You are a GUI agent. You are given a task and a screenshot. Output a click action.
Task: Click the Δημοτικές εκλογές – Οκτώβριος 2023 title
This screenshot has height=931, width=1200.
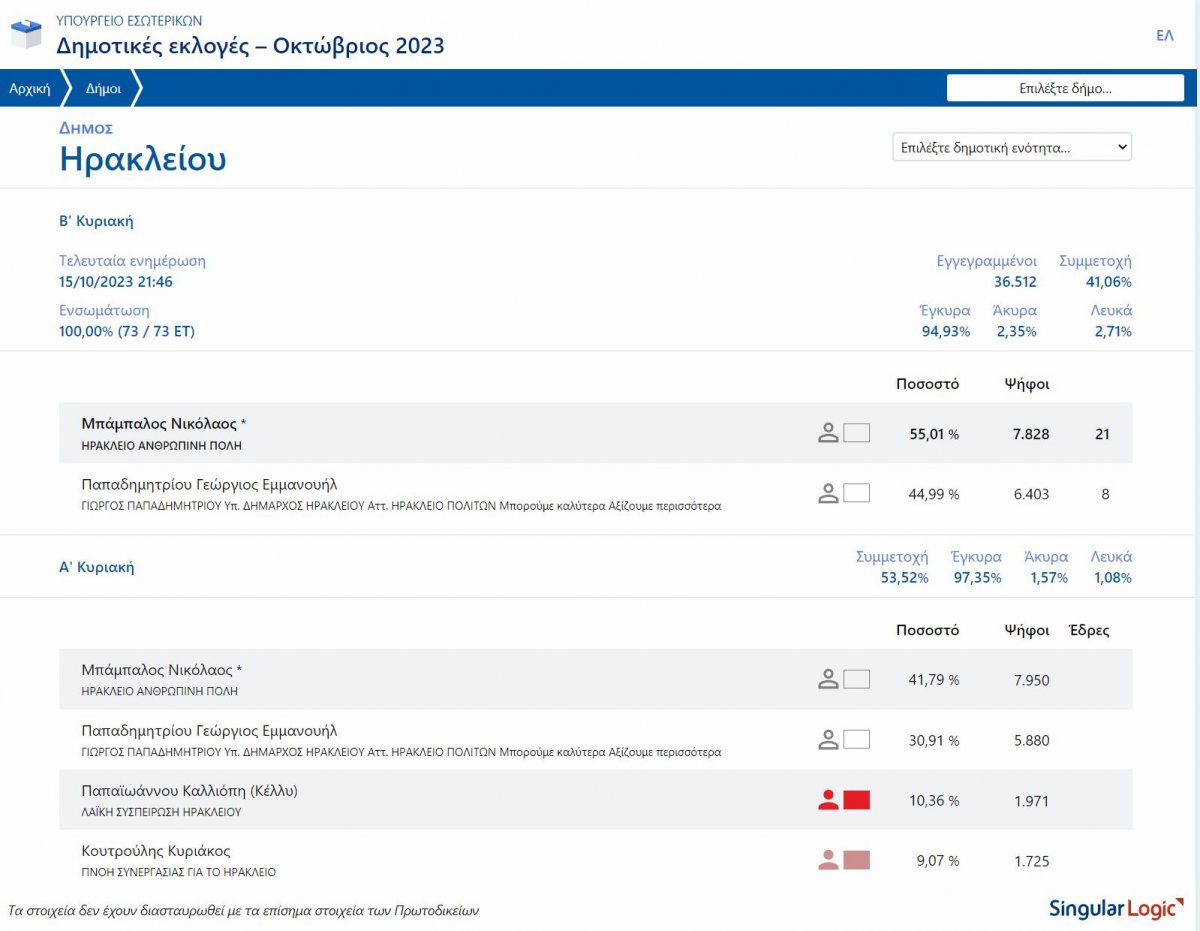click(250, 46)
